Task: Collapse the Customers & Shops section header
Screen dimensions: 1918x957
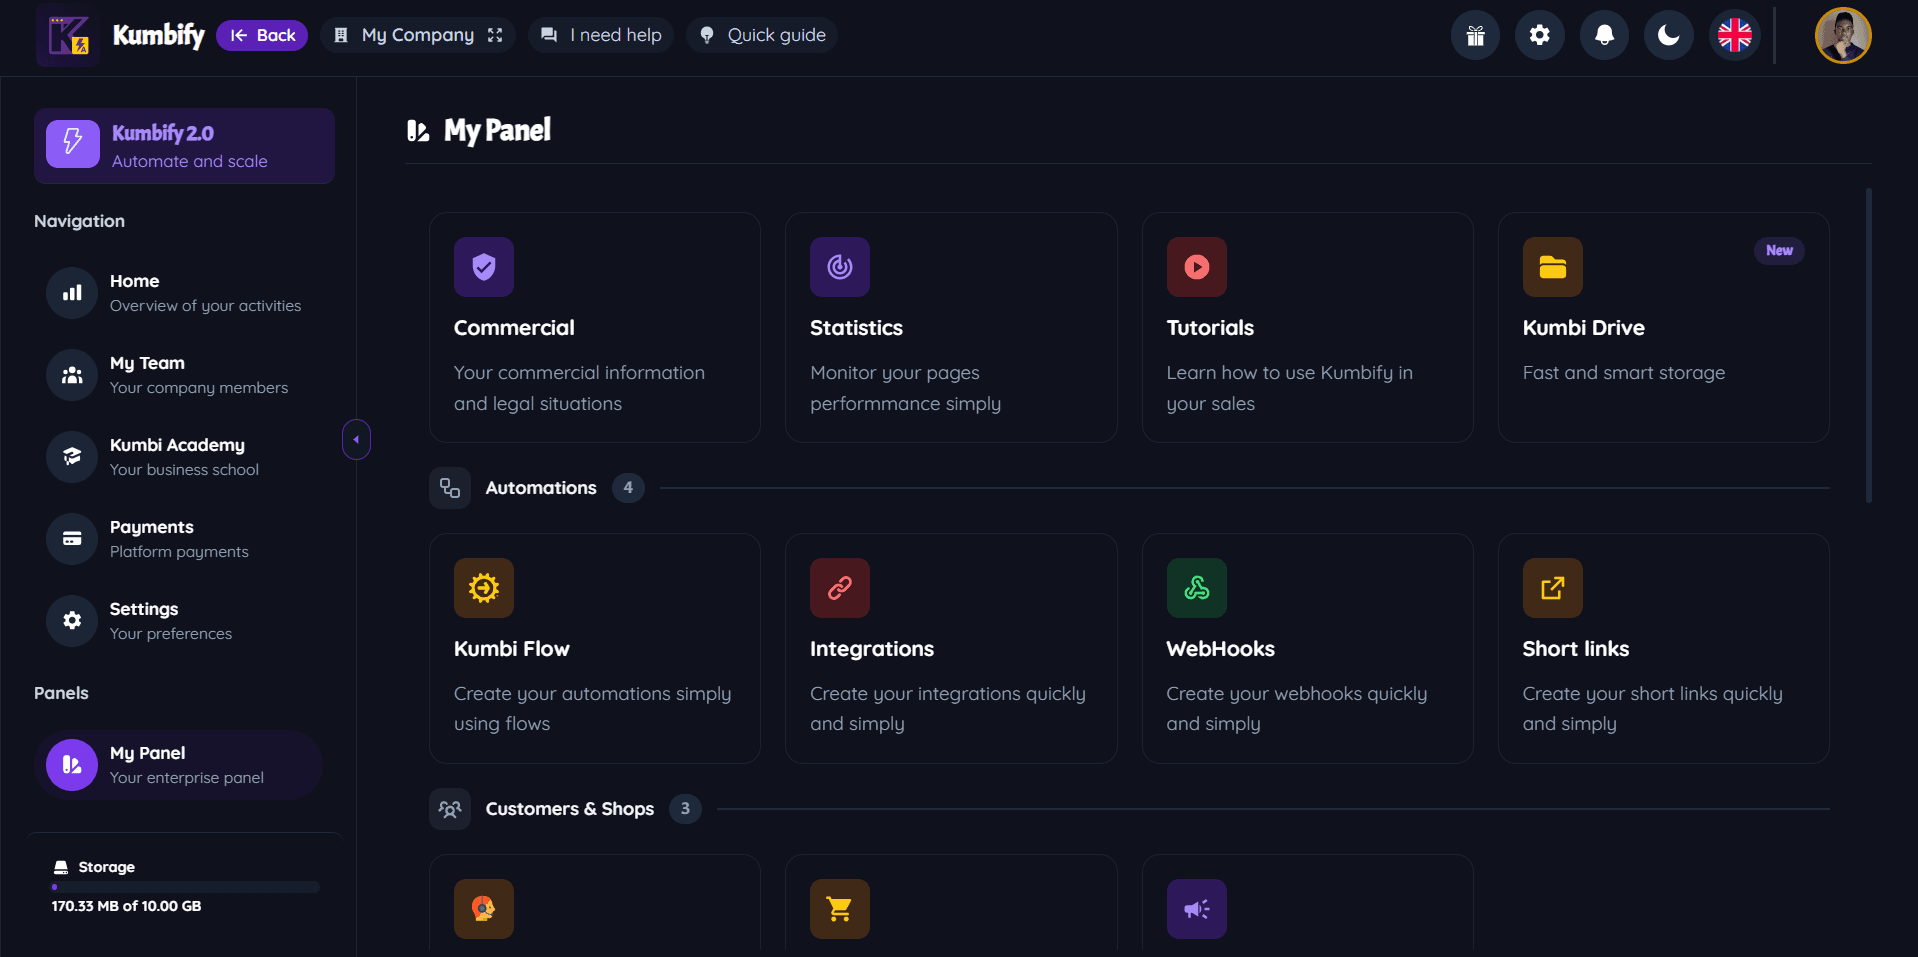Action: 1129,809
